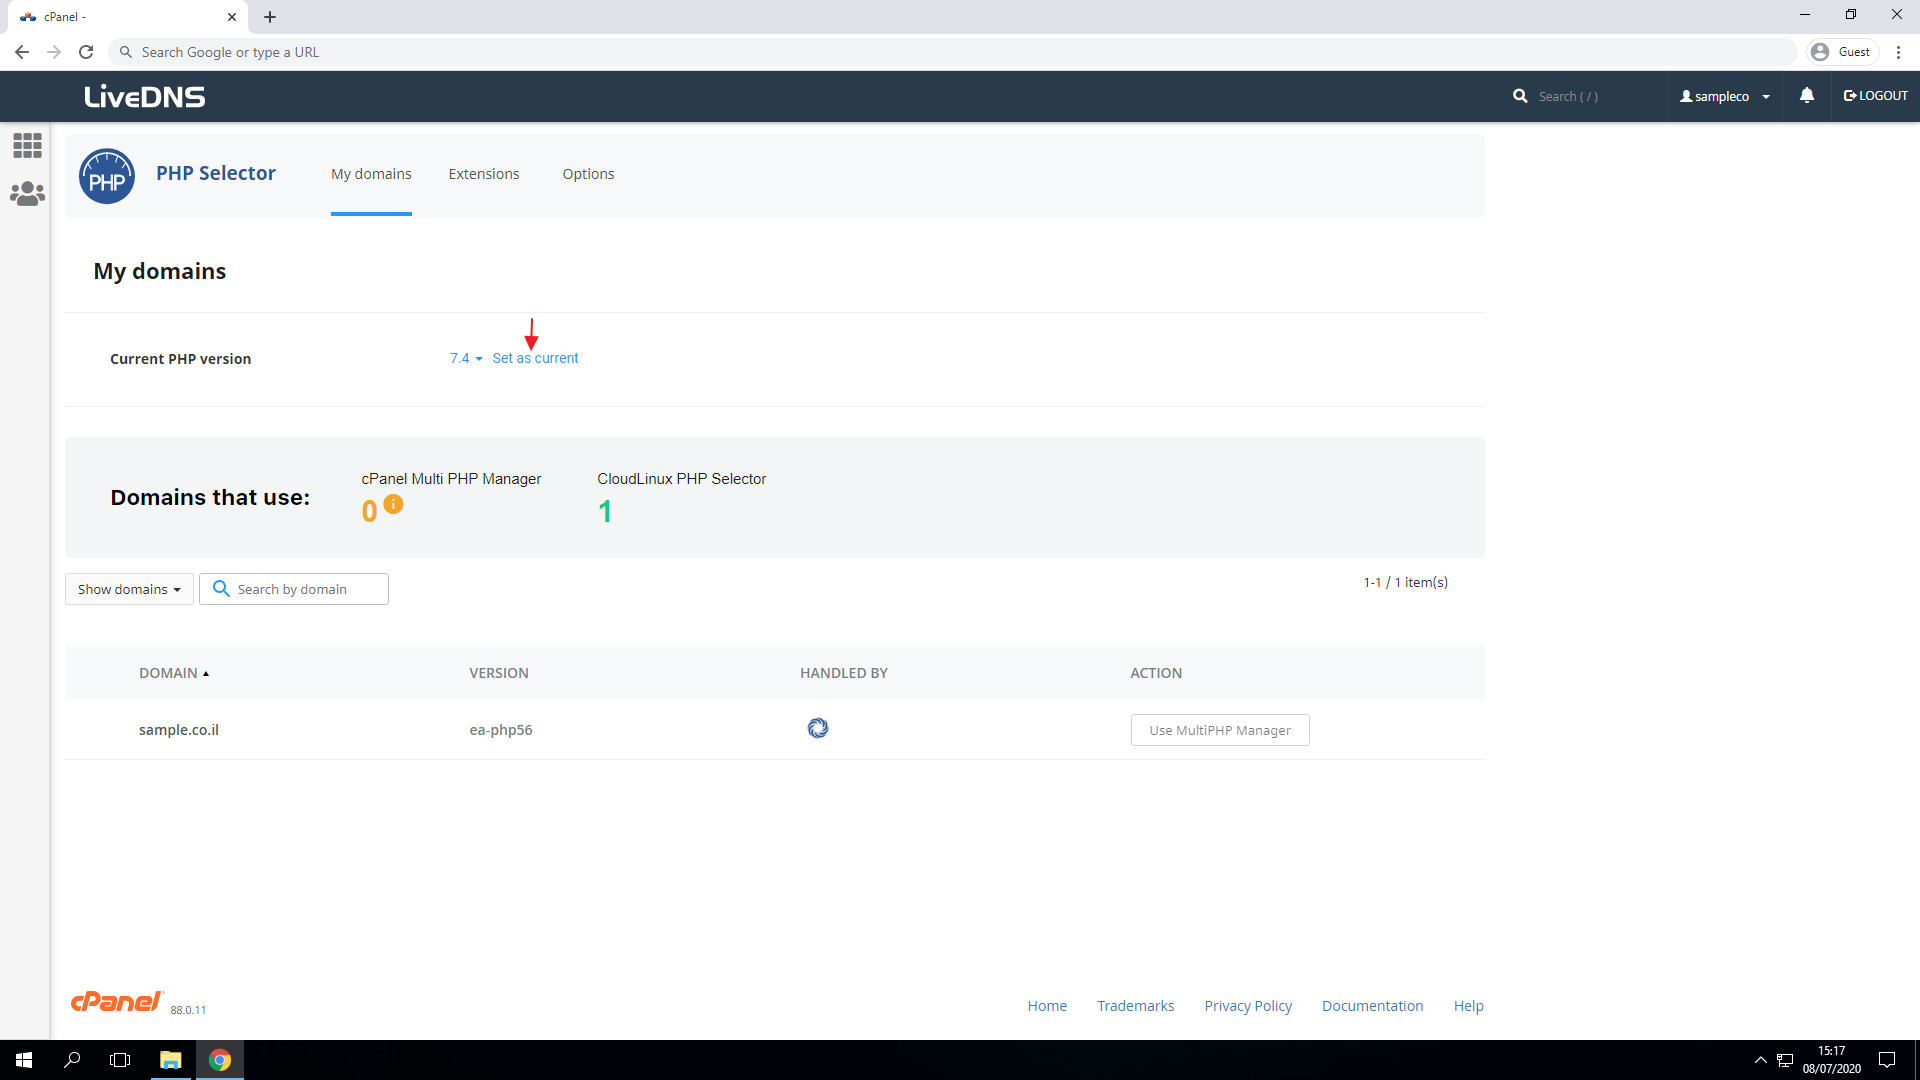This screenshot has height=1080, width=1920.
Task: Click the sample.co.il domain cell
Action: point(179,730)
